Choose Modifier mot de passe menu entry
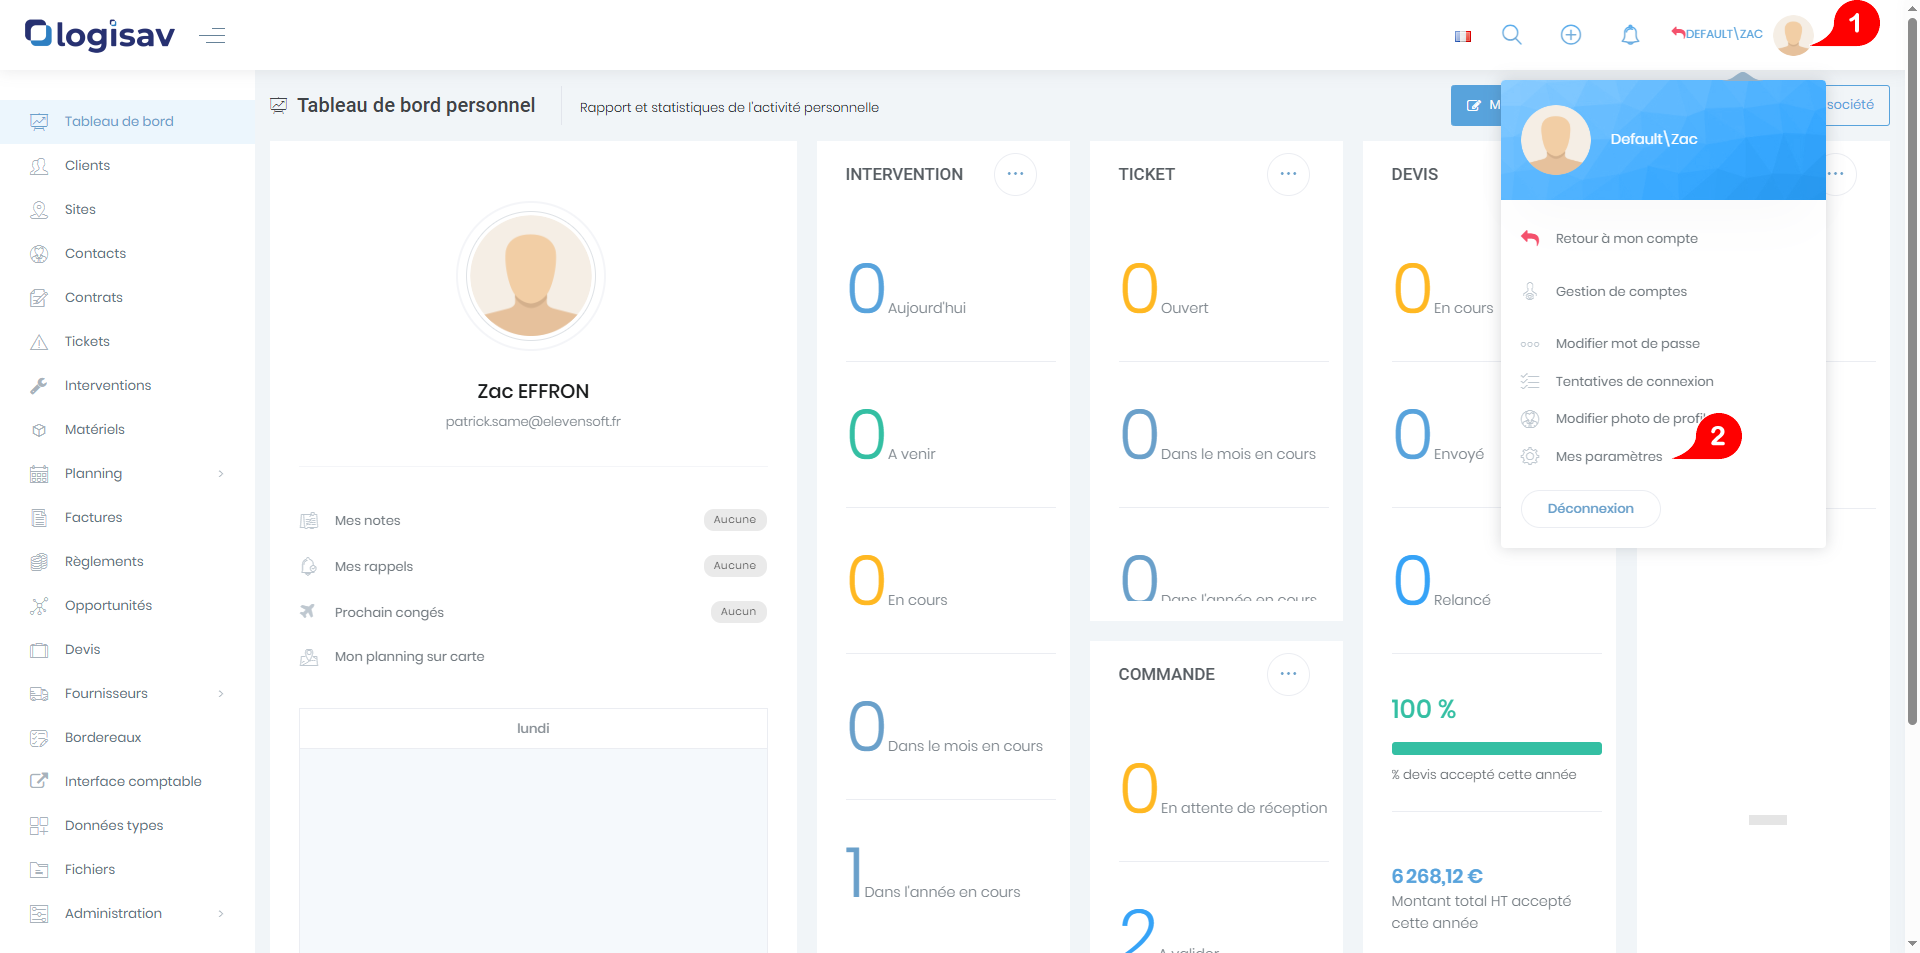 pyautogui.click(x=1627, y=344)
